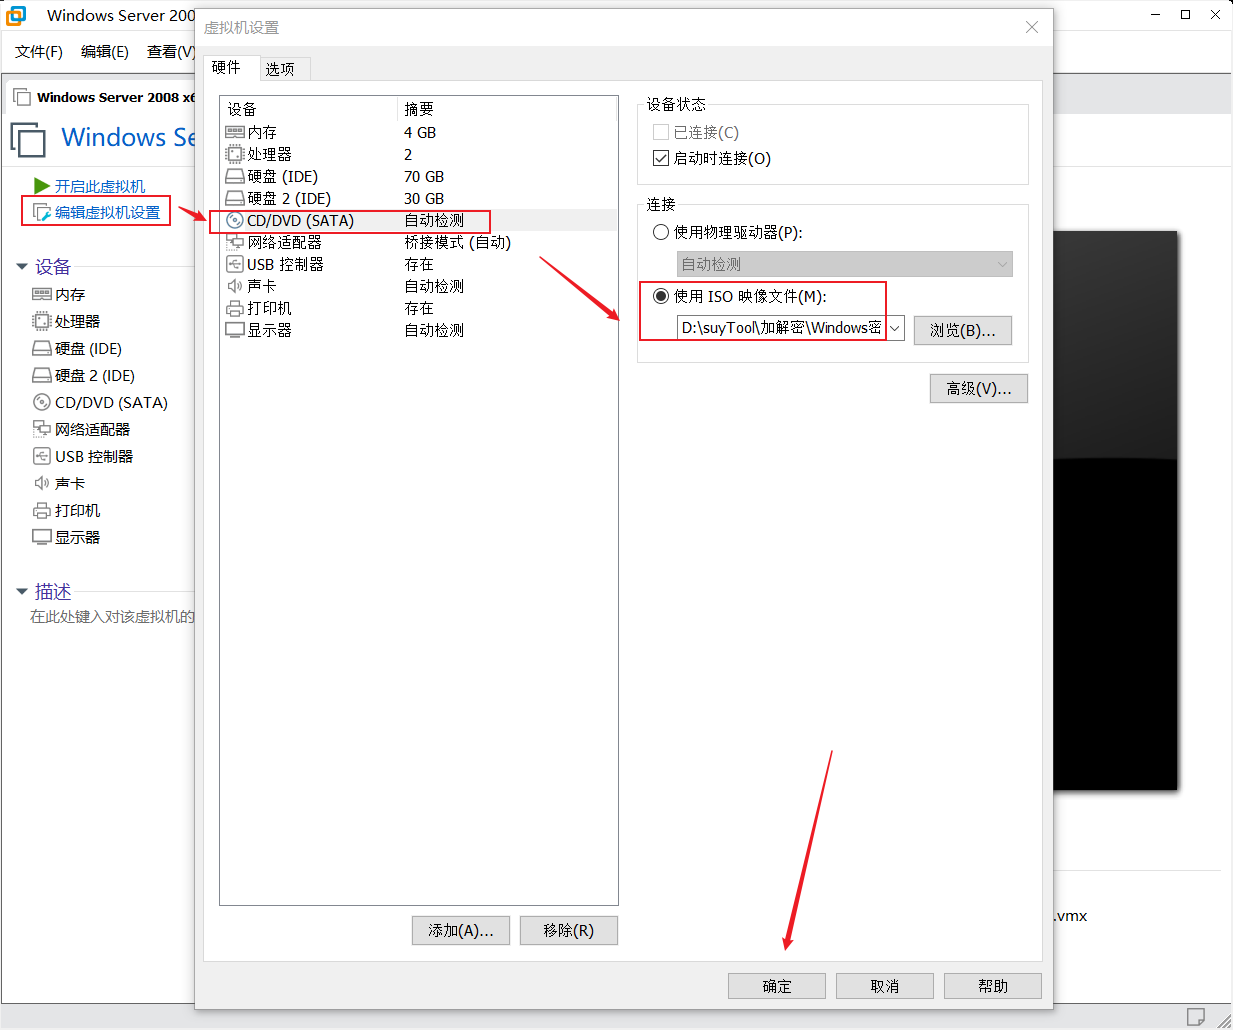Click the 移除(R) button
This screenshot has width=1233, height=1030.
pos(569,930)
